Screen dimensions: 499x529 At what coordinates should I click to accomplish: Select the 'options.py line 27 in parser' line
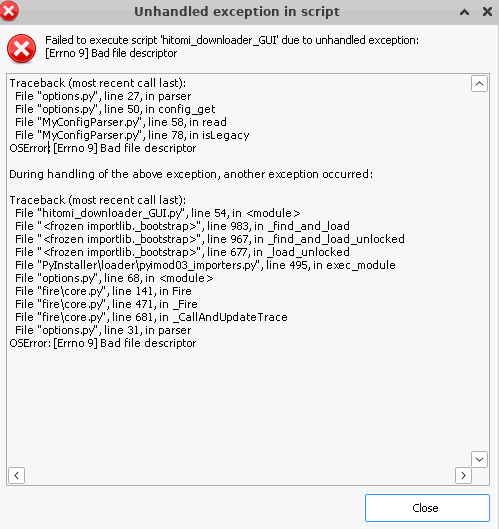(103, 96)
